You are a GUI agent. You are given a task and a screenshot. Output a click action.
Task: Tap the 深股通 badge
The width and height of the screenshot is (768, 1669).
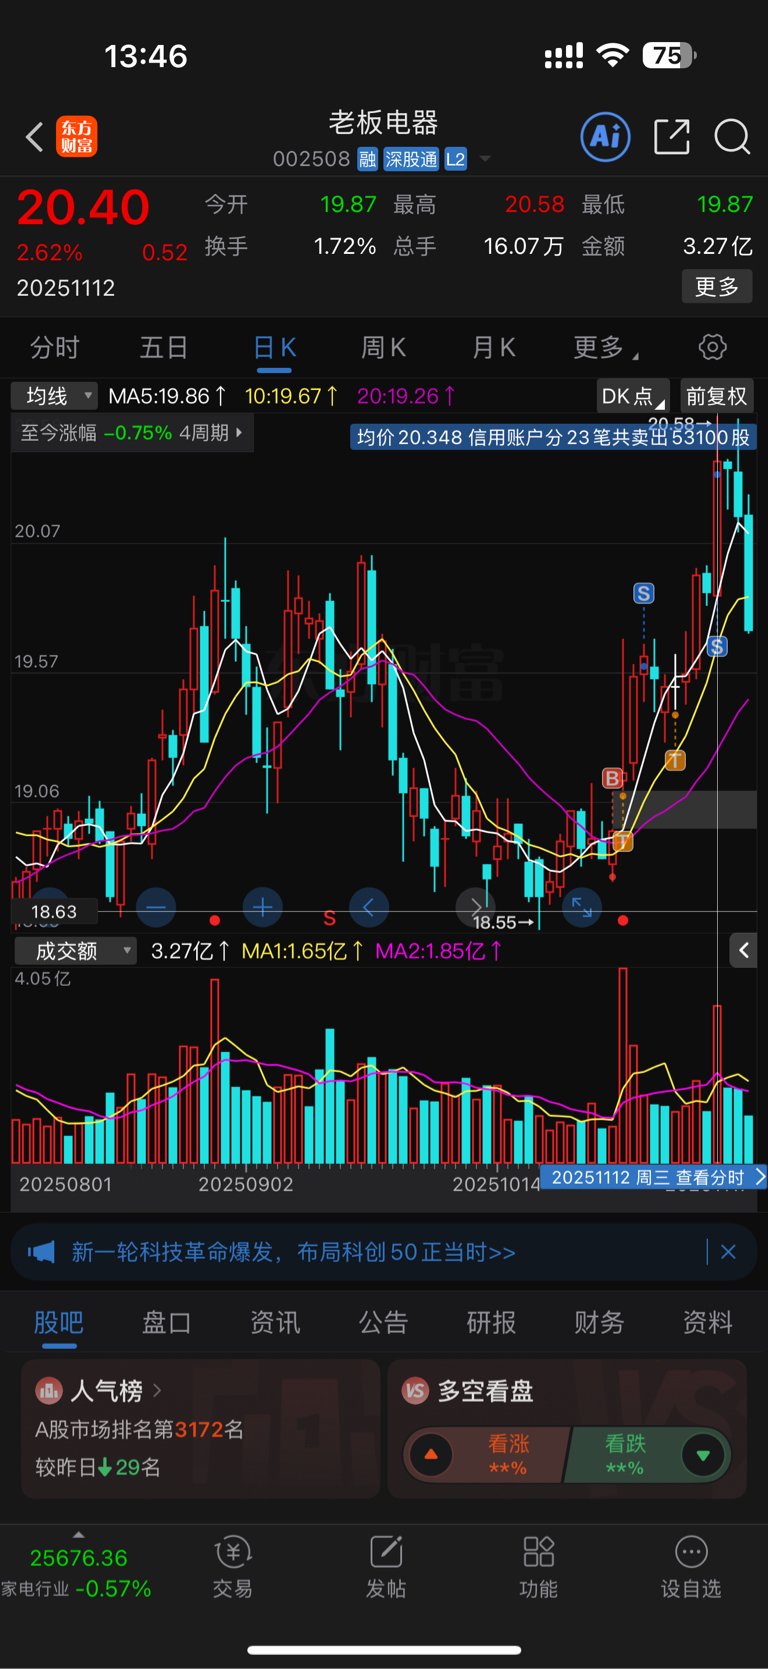(x=411, y=159)
